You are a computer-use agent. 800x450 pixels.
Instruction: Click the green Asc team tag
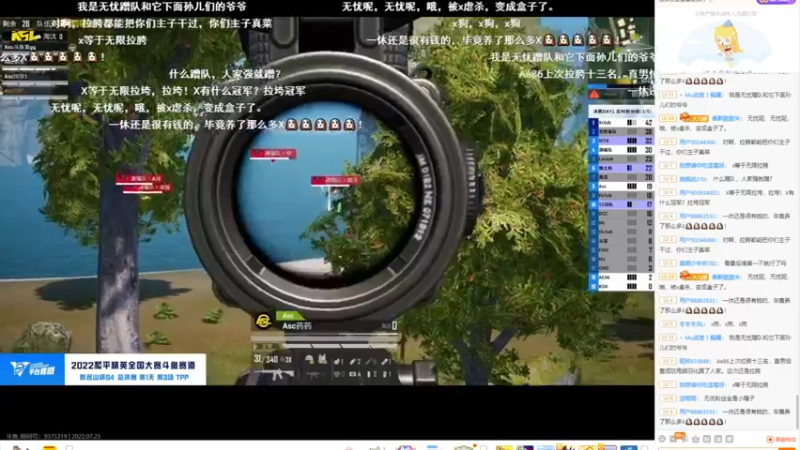click(x=289, y=316)
